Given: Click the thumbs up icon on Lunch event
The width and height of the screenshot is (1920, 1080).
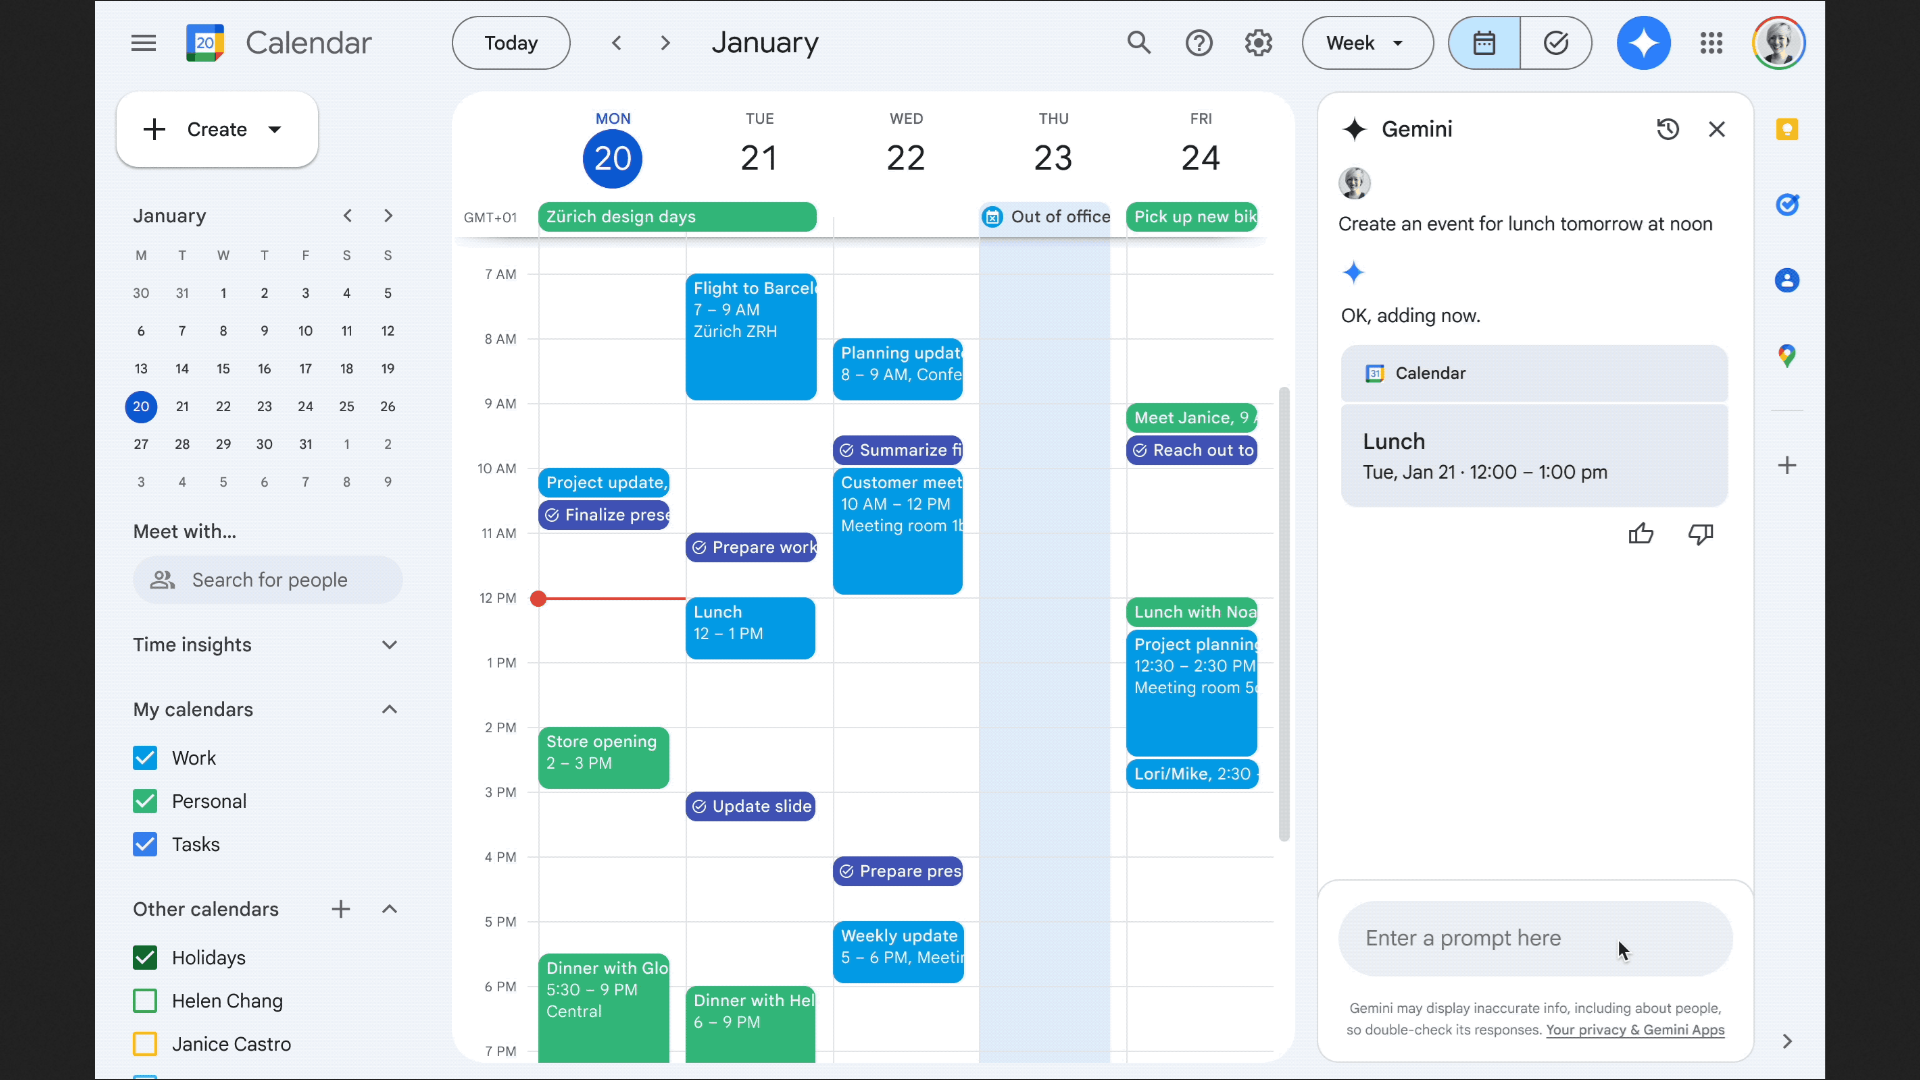Looking at the screenshot, I should [x=1642, y=533].
